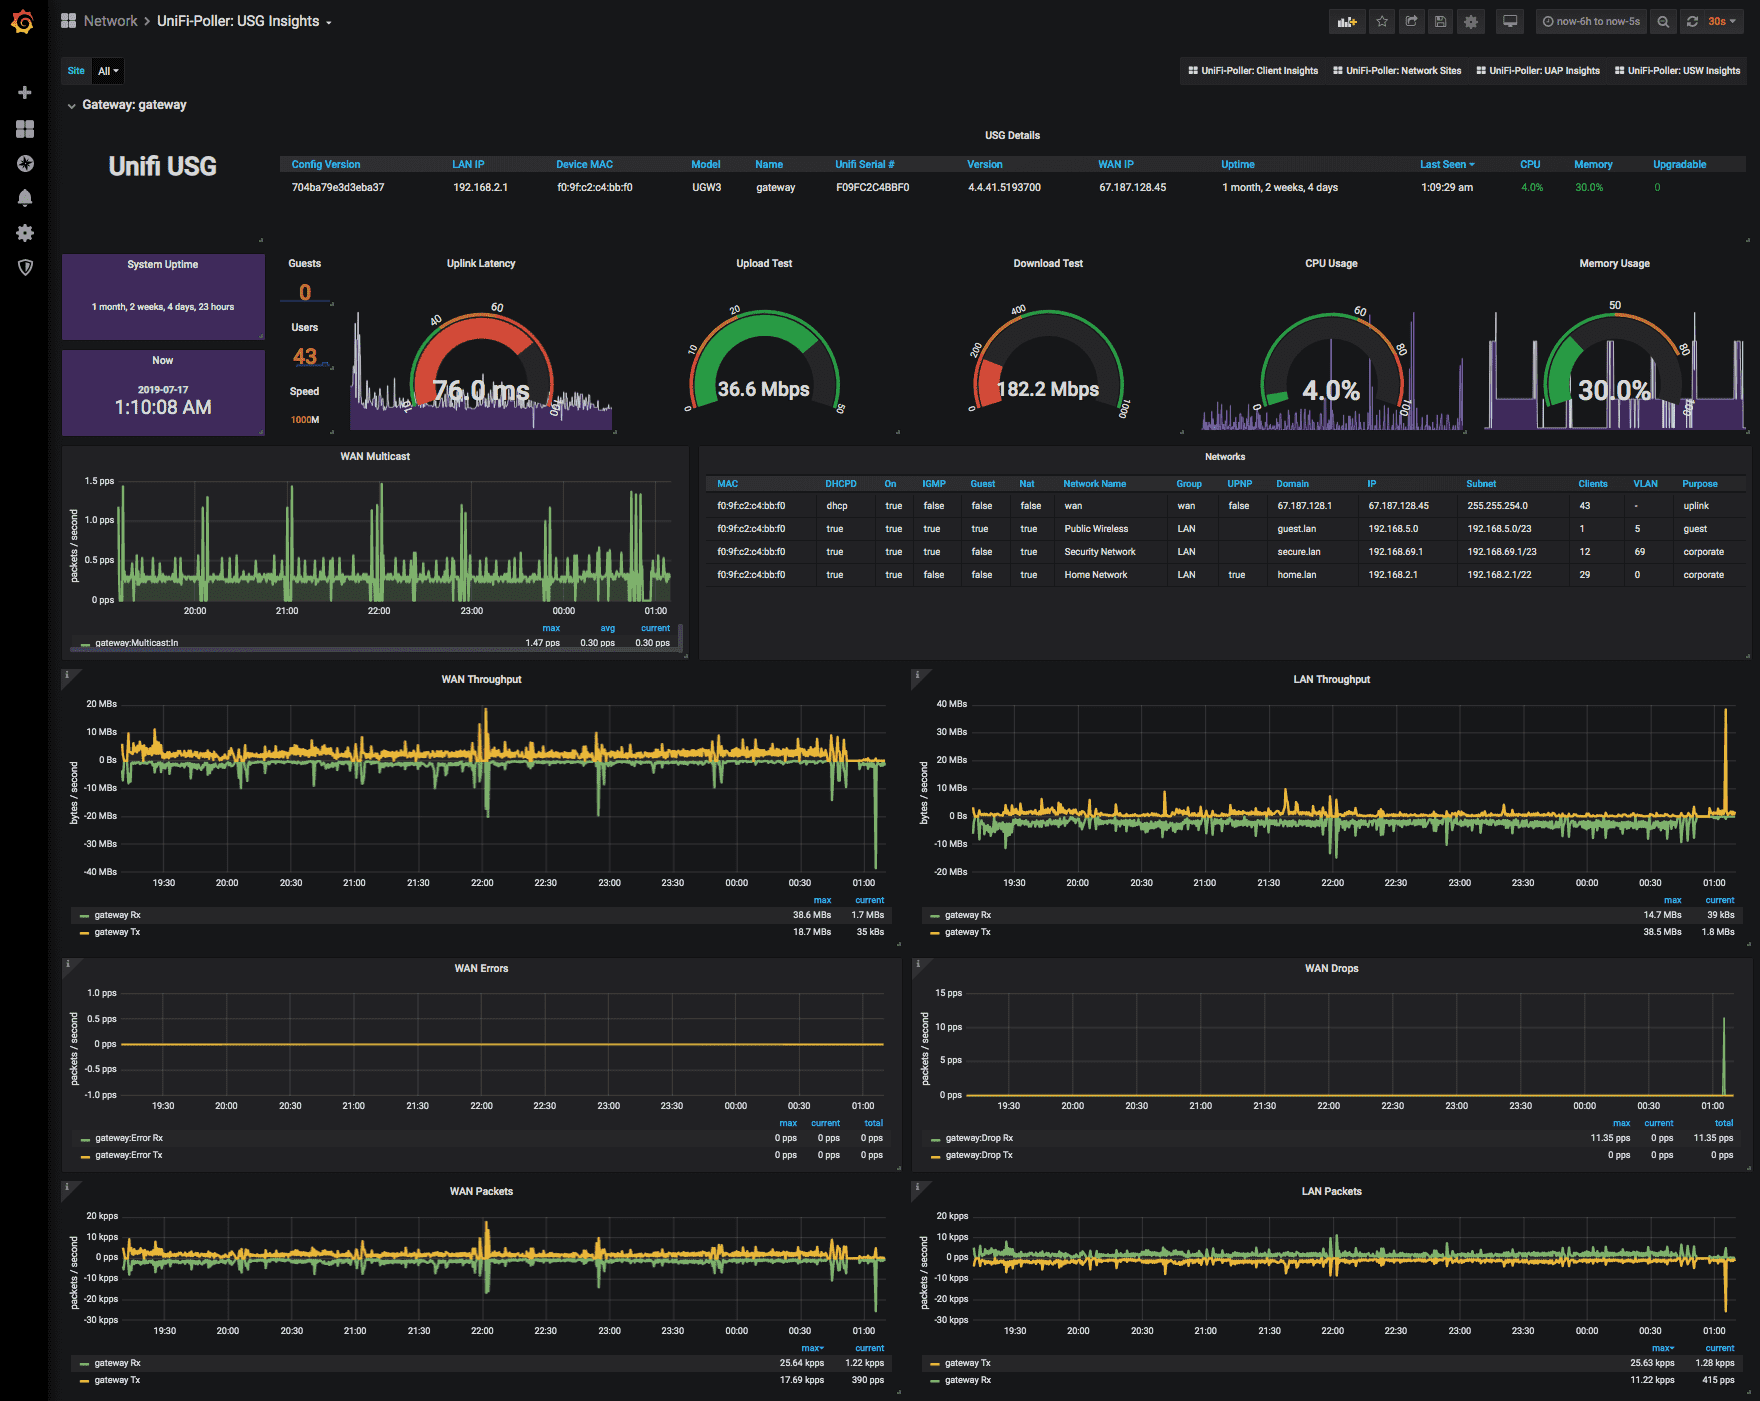
Task: Open the WAN Multicast panel title menu
Action: click(x=375, y=456)
